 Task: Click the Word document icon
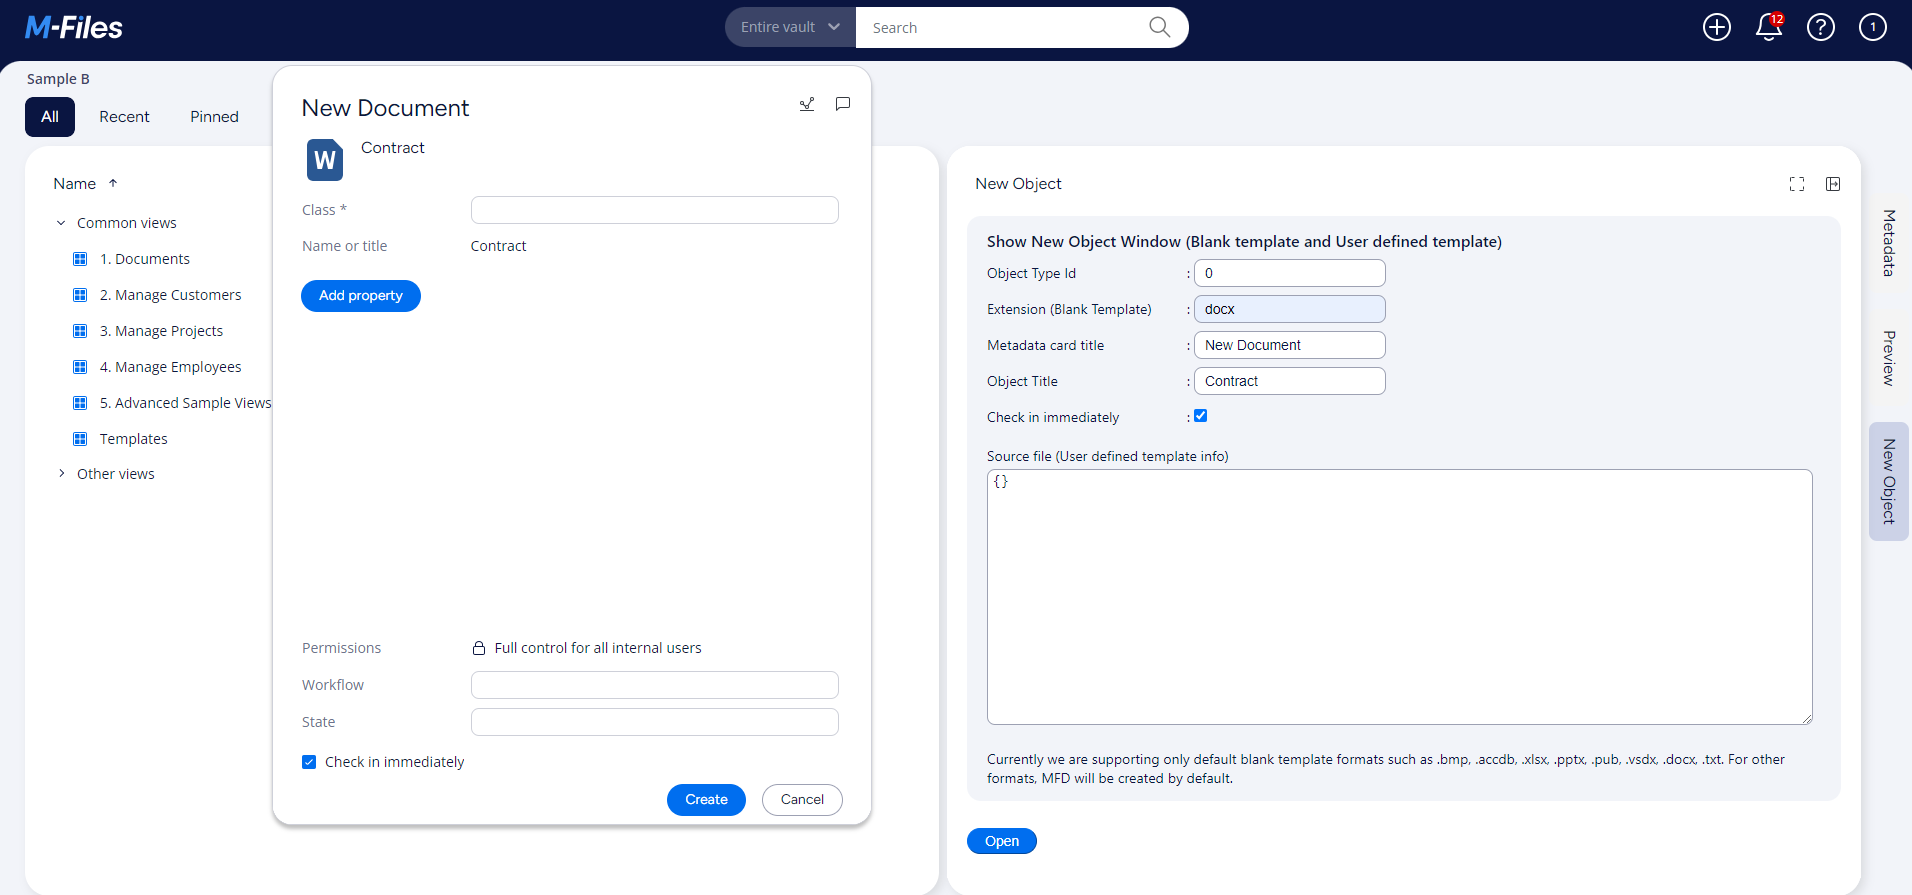coord(325,160)
